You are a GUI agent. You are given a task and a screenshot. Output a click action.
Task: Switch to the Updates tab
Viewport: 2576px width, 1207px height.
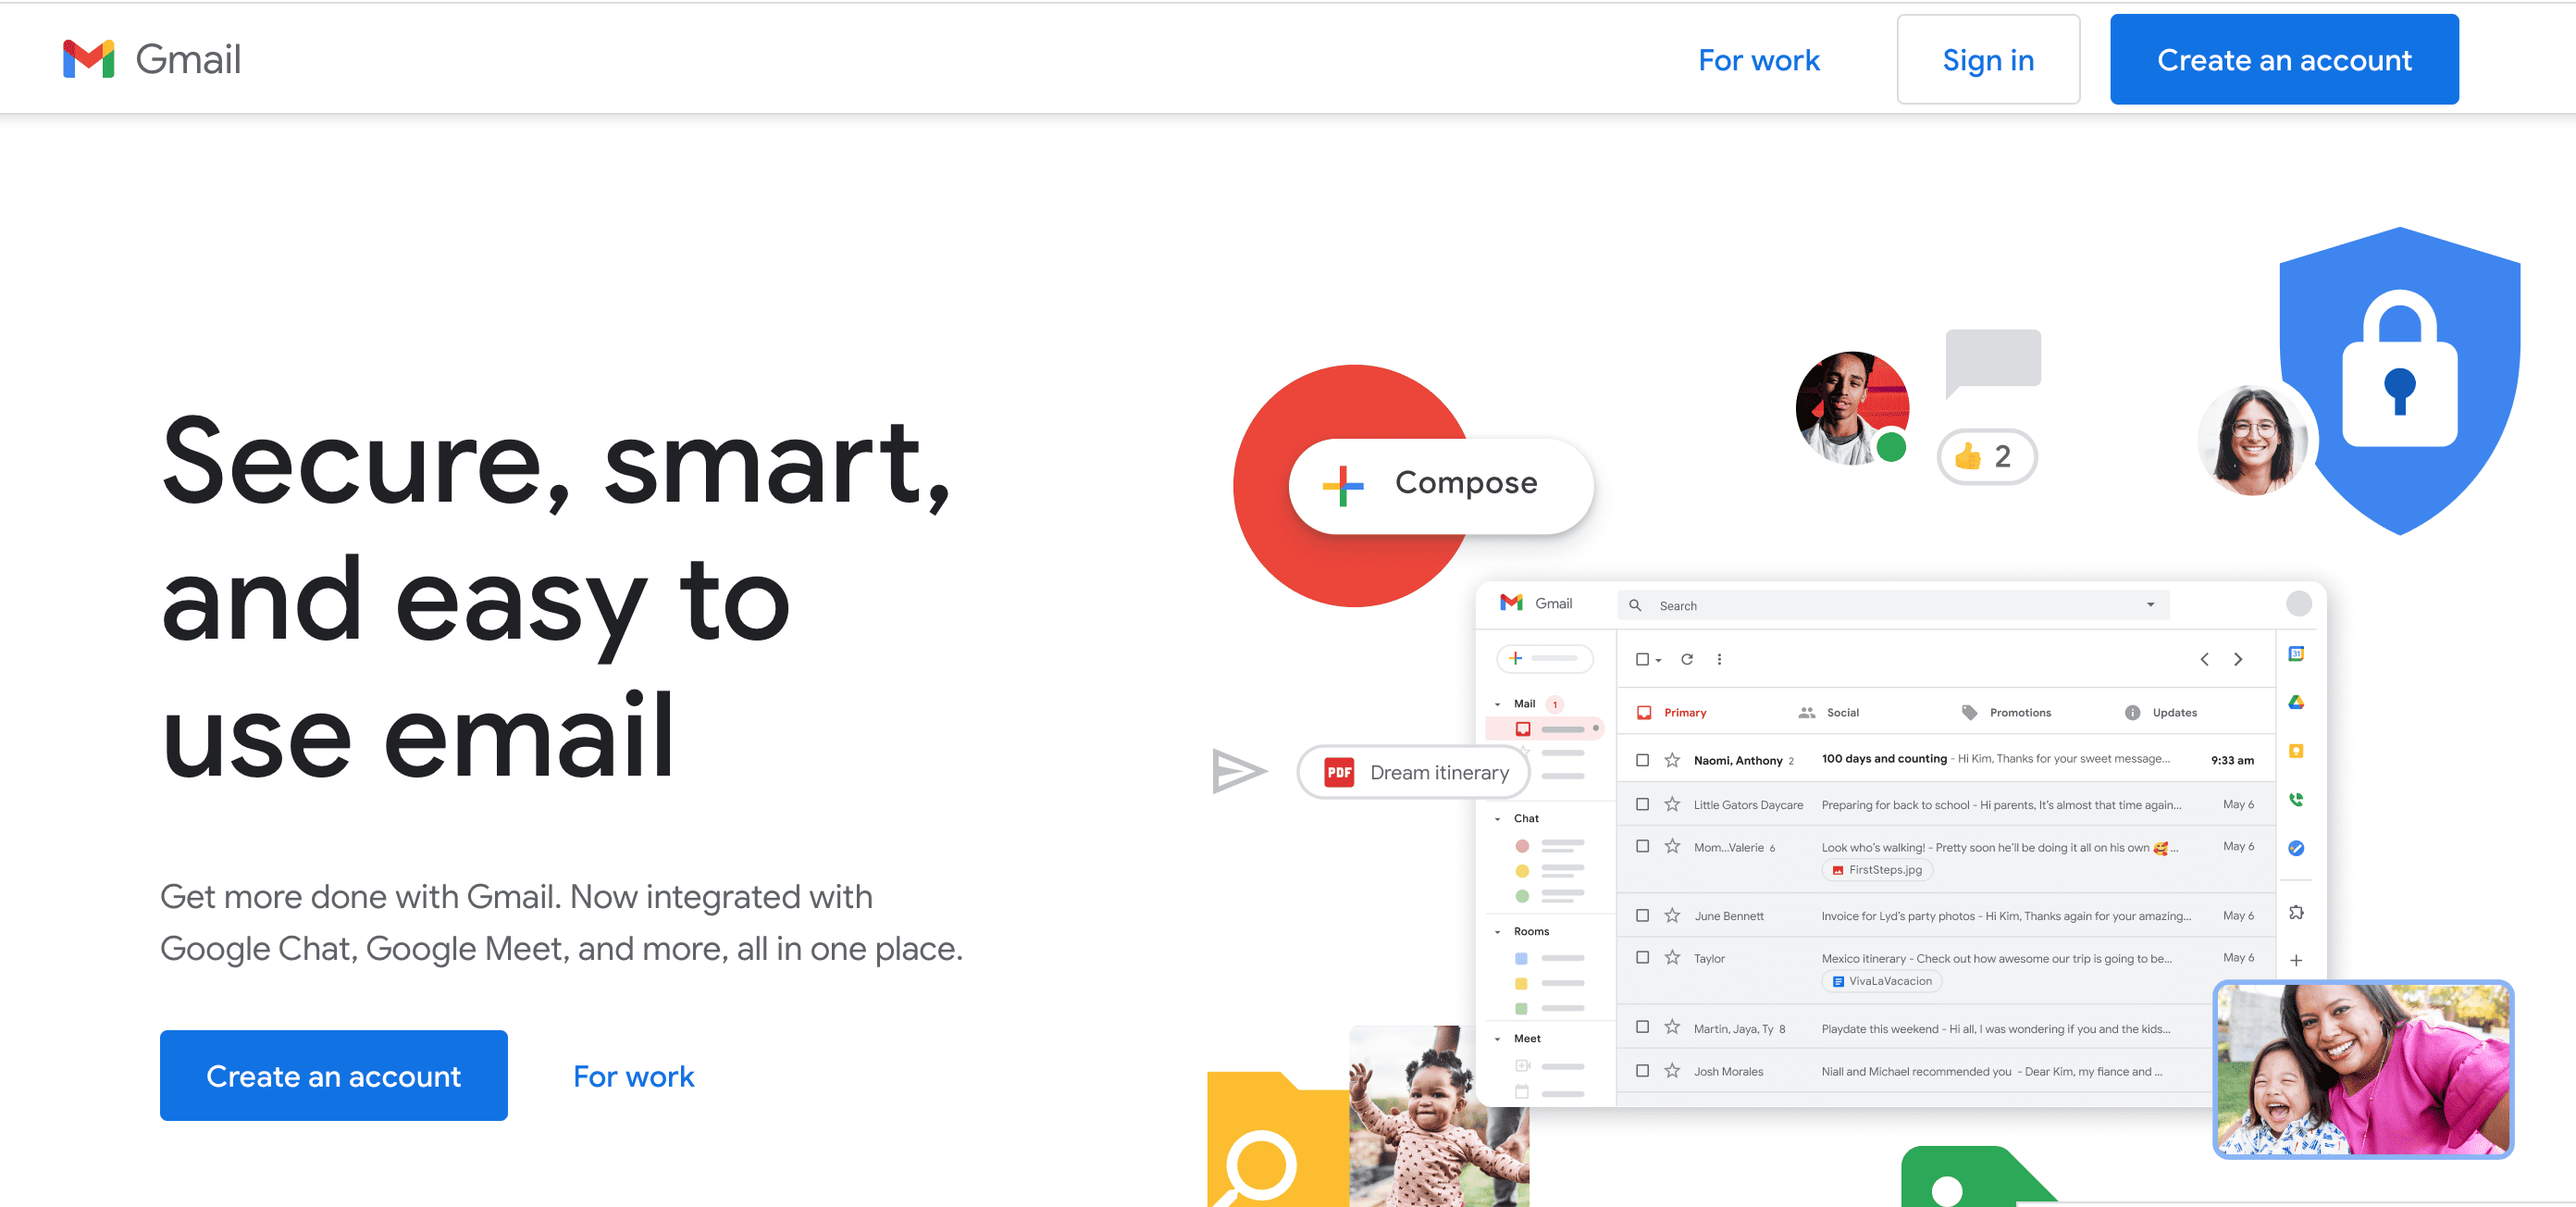point(2160,712)
